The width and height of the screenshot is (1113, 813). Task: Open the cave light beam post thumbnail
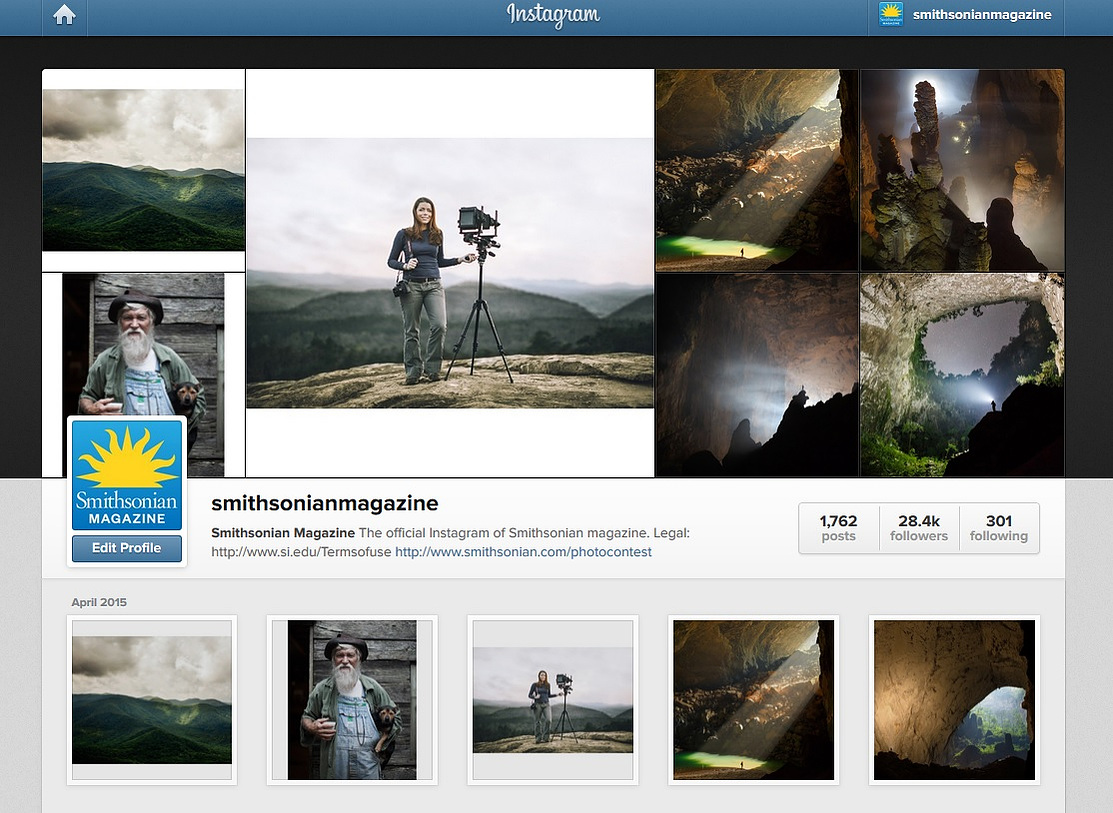pos(754,700)
